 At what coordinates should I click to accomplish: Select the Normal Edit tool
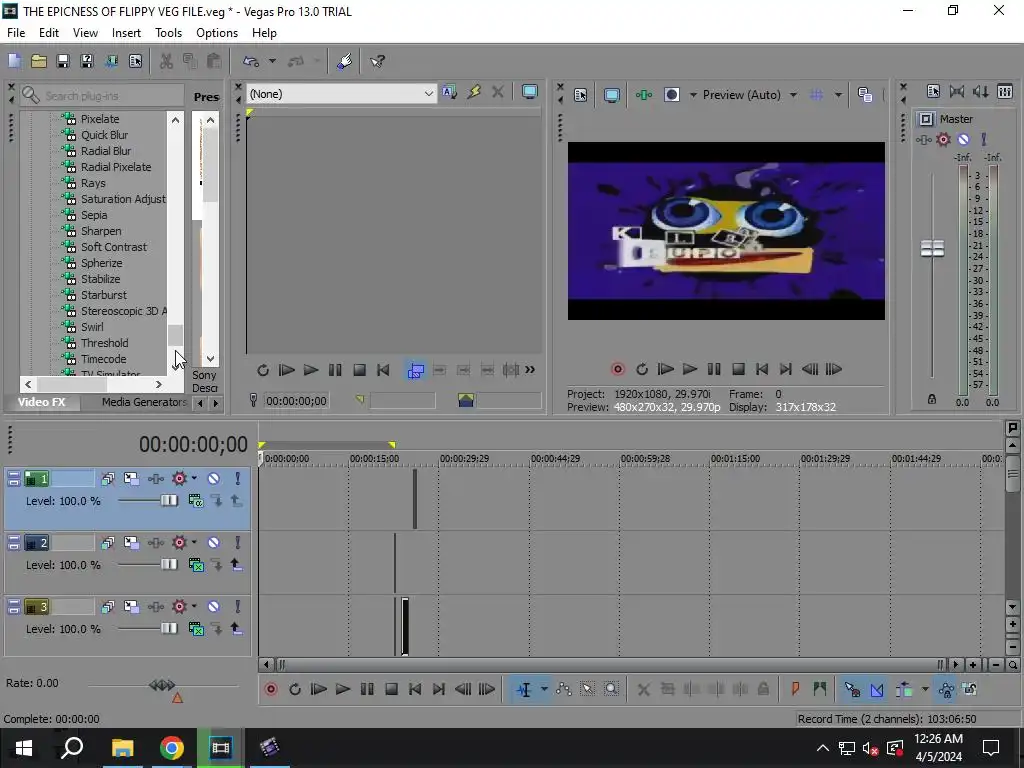pyautogui.click(x=524, y=689)
